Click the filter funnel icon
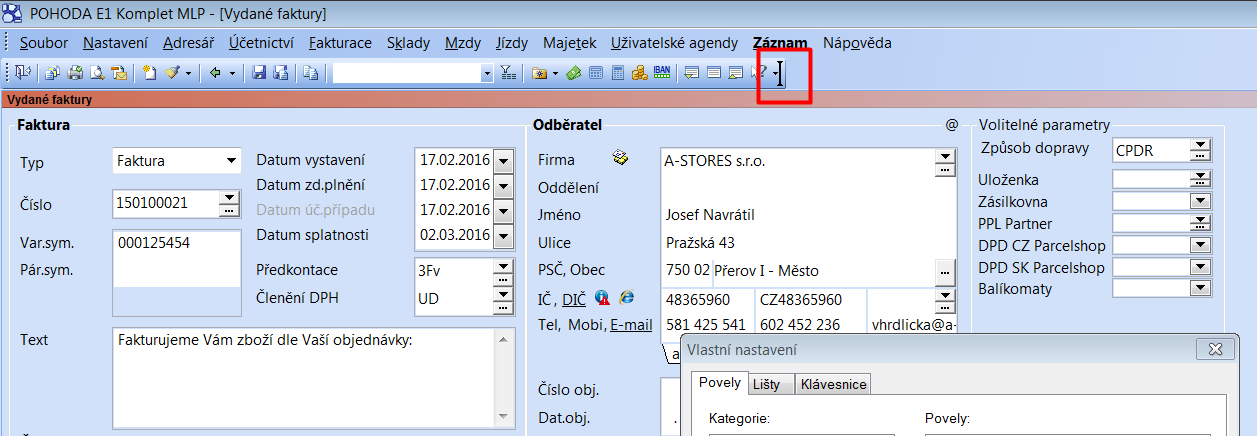Screen dimensions: 1257x436 pyautogui.click(x=508, y=72)
